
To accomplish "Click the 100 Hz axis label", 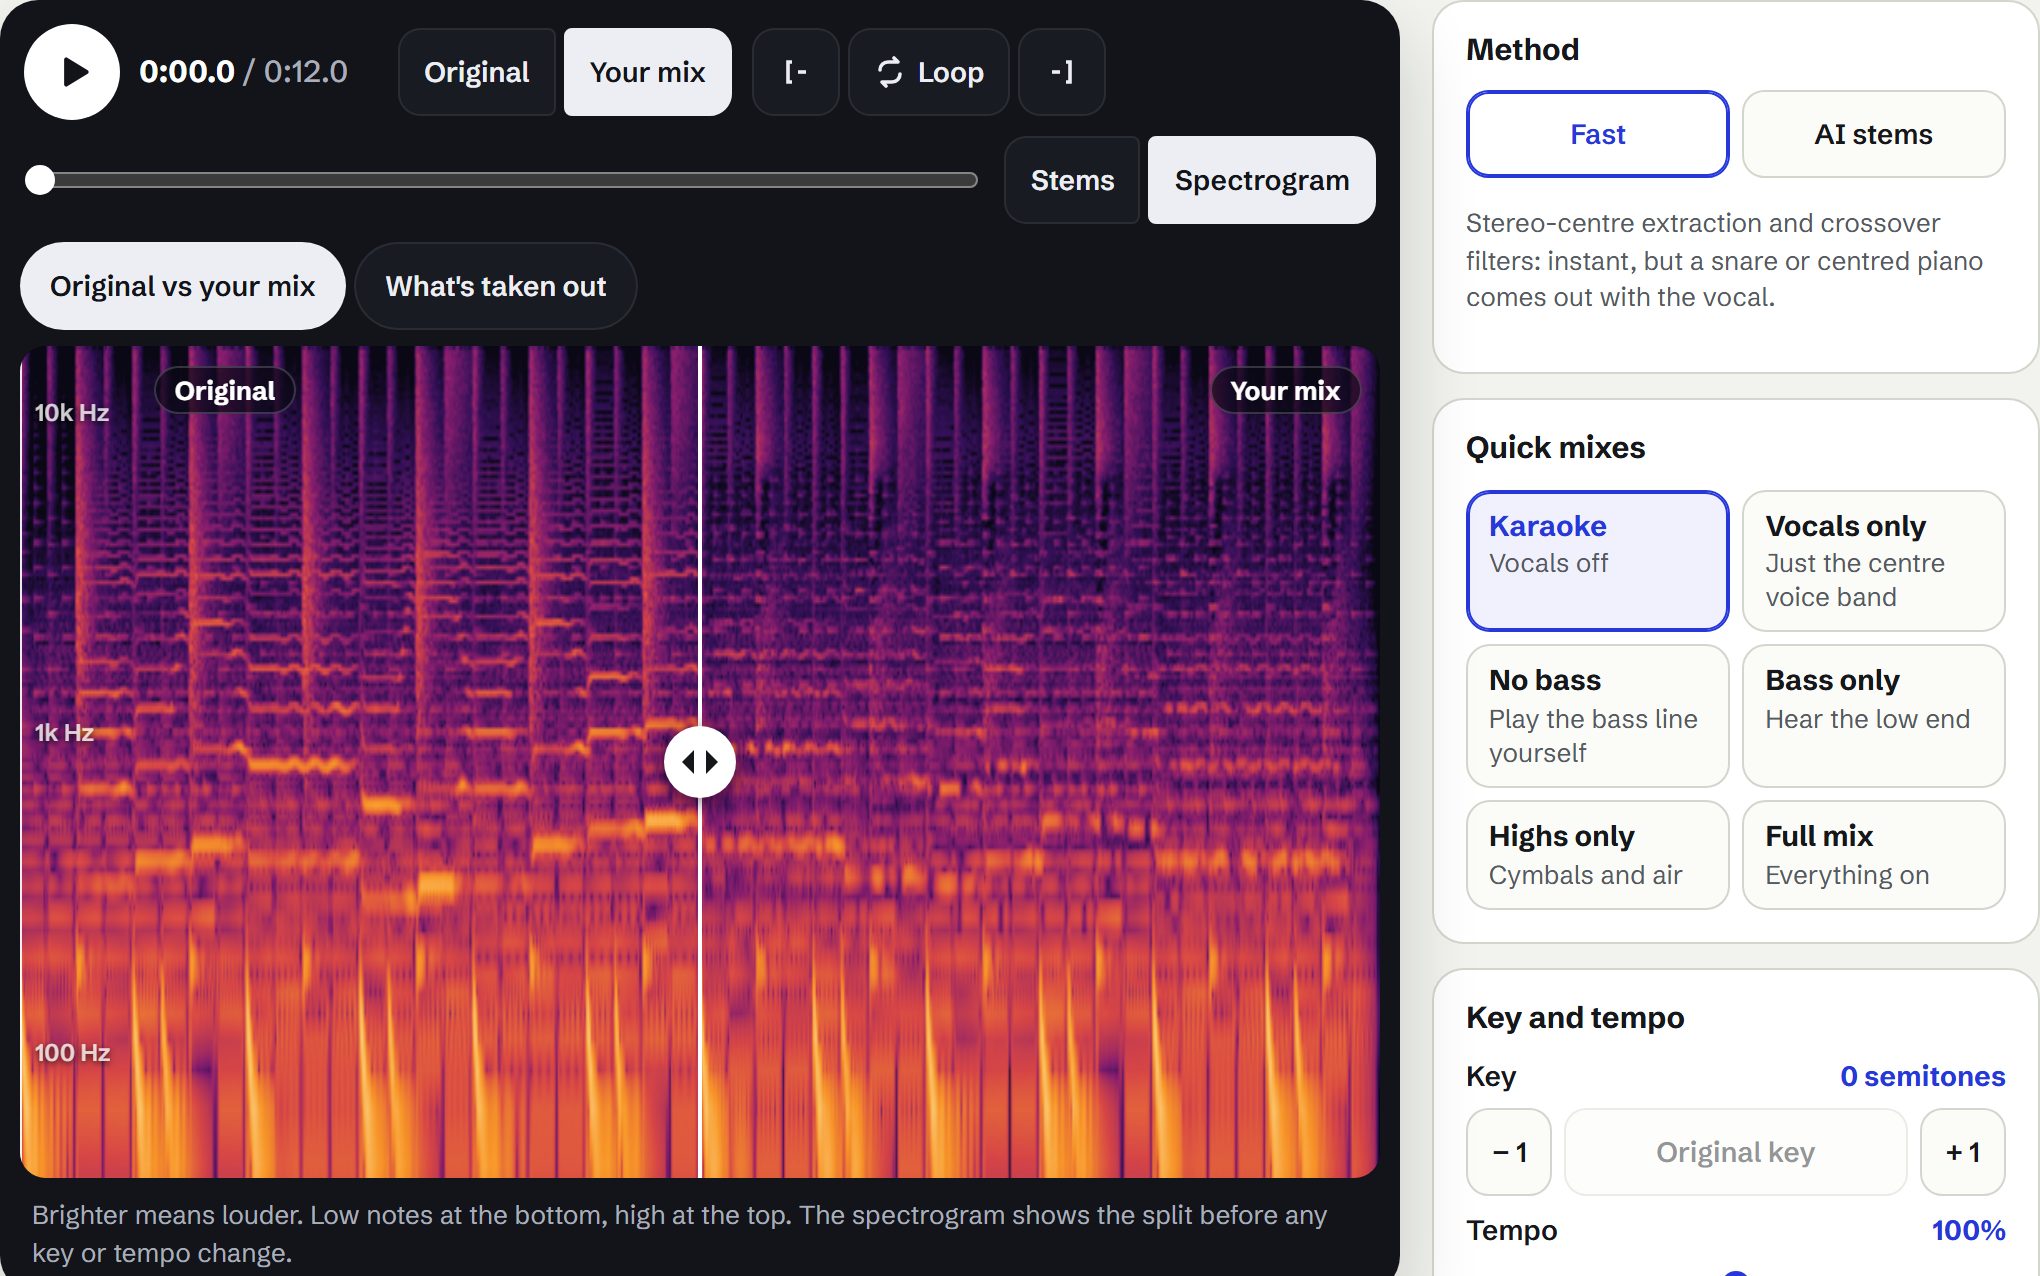I will pyautogui.click(x=72, y=1053).
